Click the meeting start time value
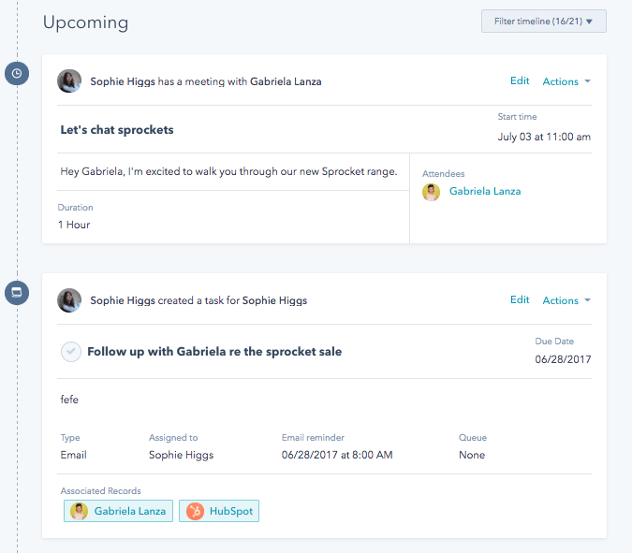The width and height of the screenshot is (632, 553). pyautogui.click(x=544, y=136)
